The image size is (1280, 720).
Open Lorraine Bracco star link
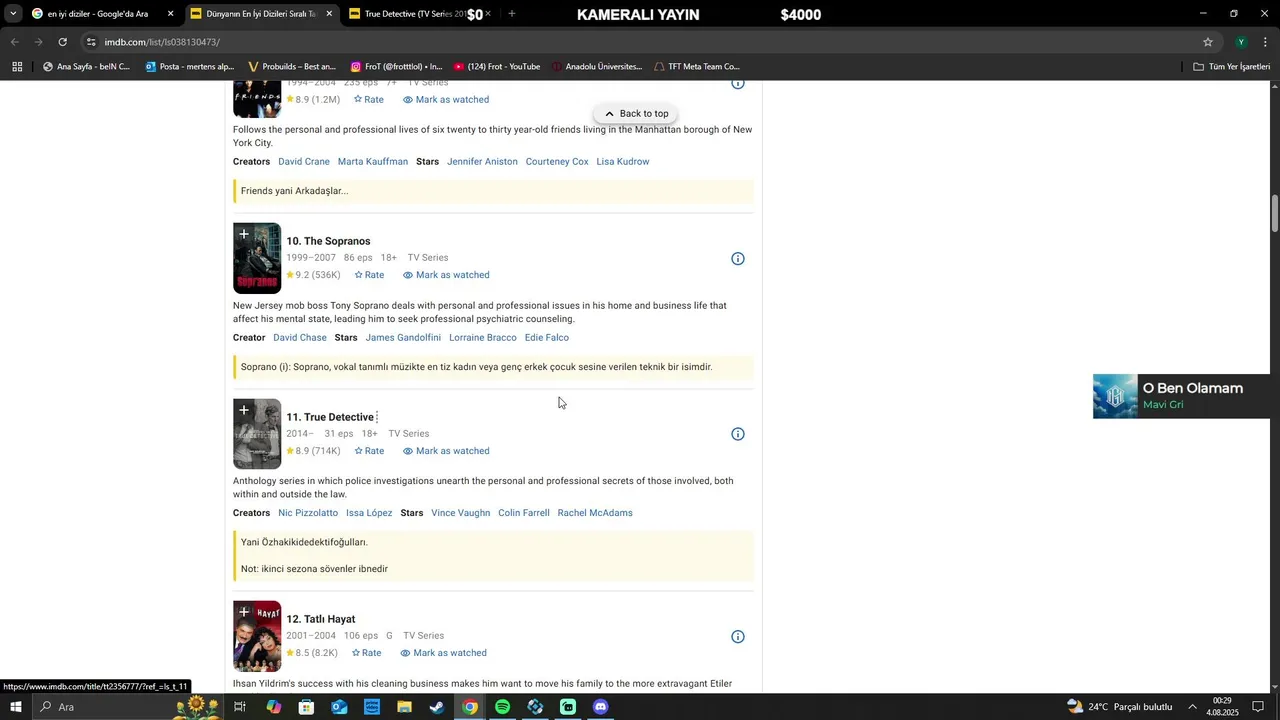click(x=483, y=338)
